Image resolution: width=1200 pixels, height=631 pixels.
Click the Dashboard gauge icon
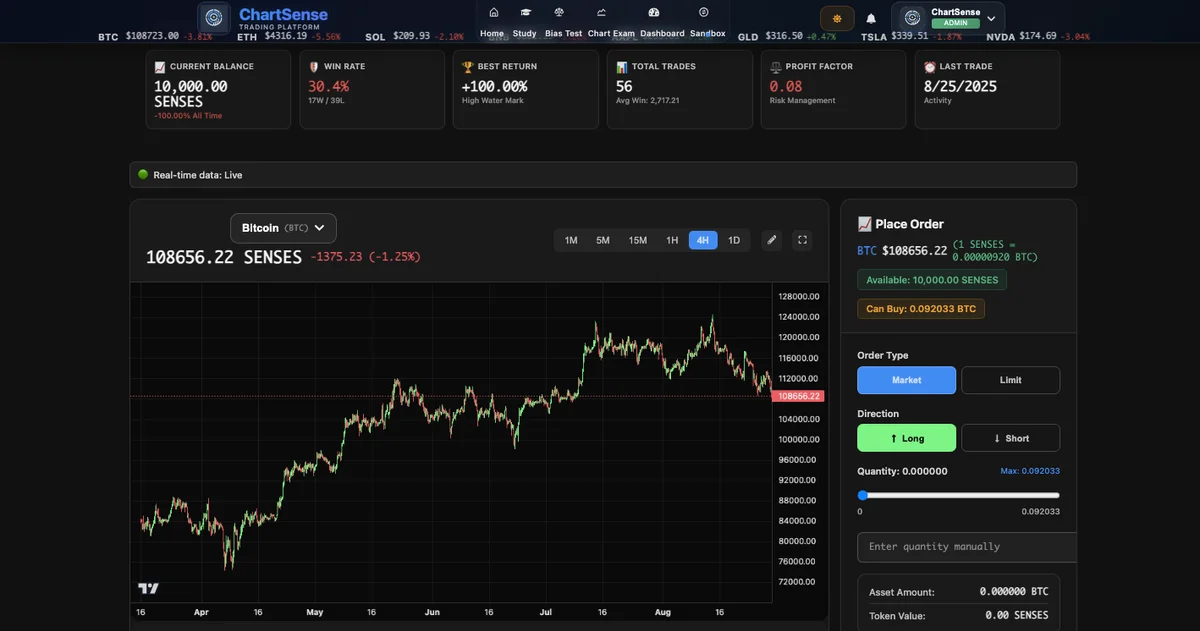(x=654, y=12)
